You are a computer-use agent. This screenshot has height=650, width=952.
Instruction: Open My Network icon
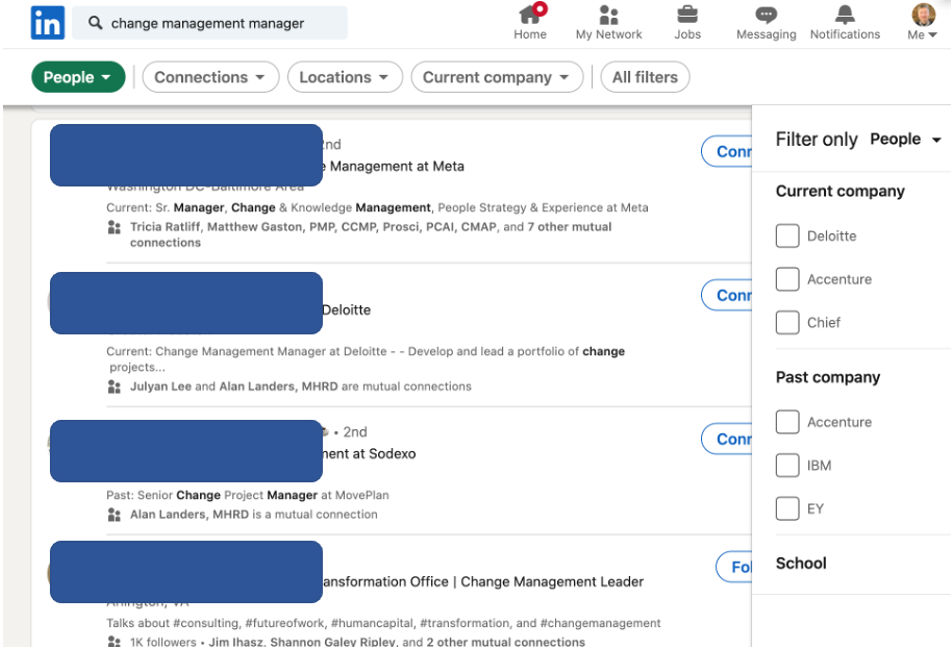coord(608,15)
